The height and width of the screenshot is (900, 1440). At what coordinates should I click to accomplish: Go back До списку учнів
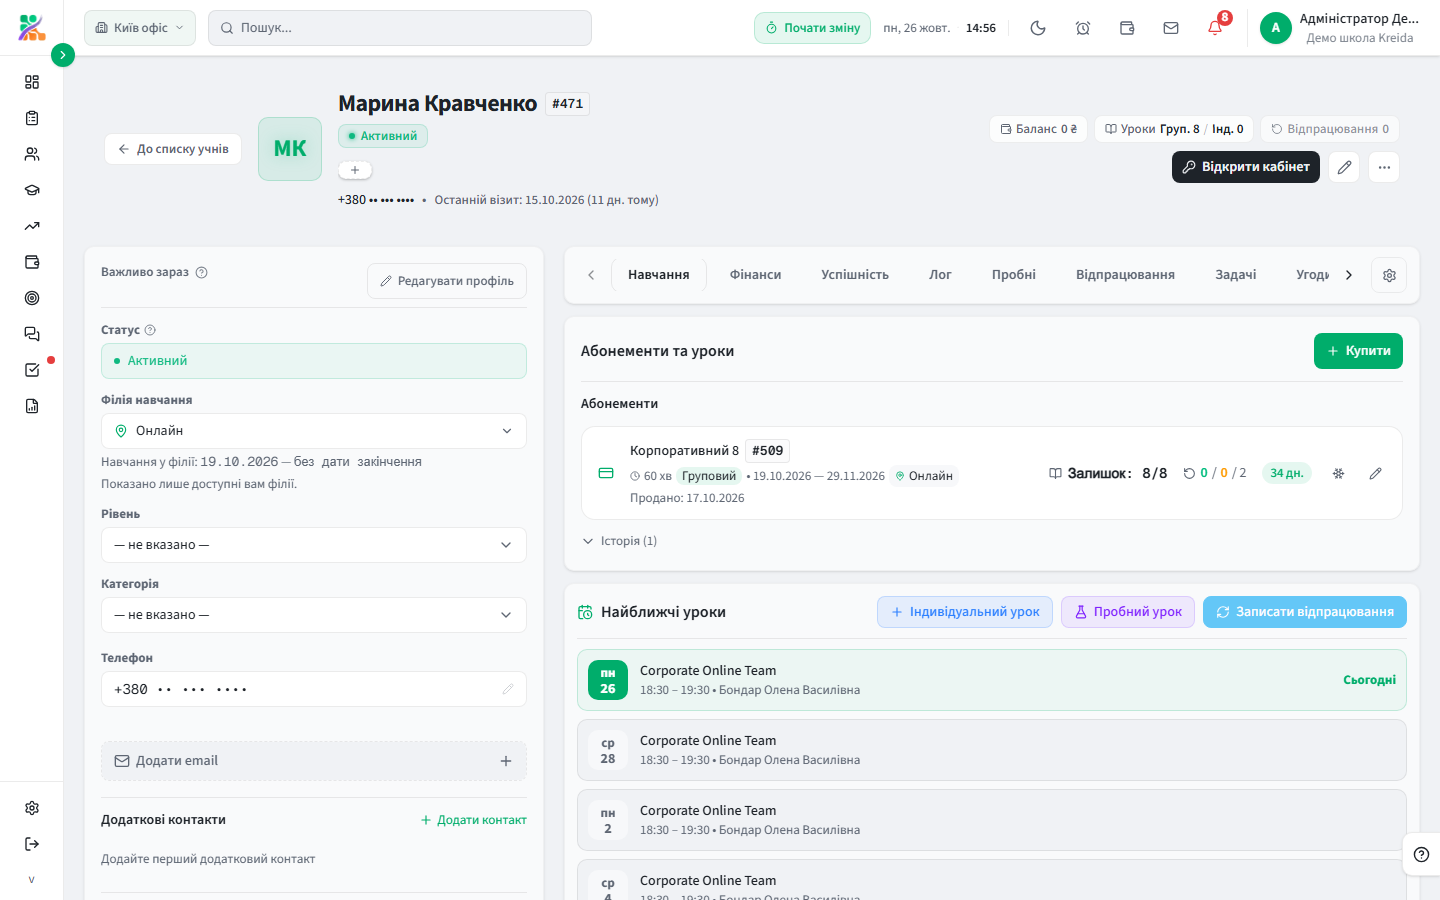click(173, 149)
